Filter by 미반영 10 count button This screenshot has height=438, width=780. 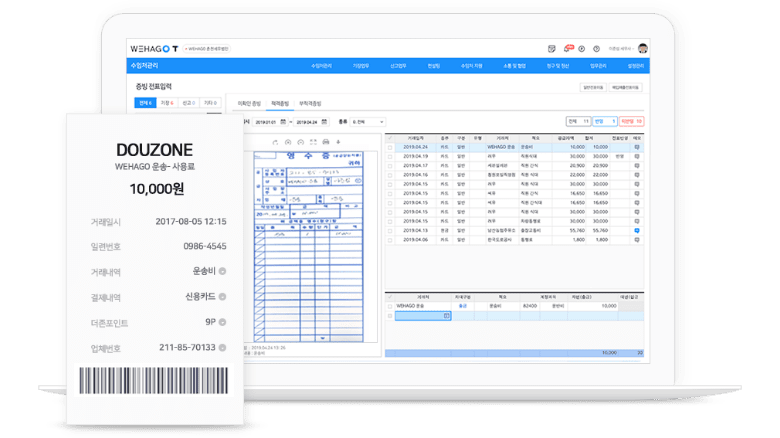point(631,121)
